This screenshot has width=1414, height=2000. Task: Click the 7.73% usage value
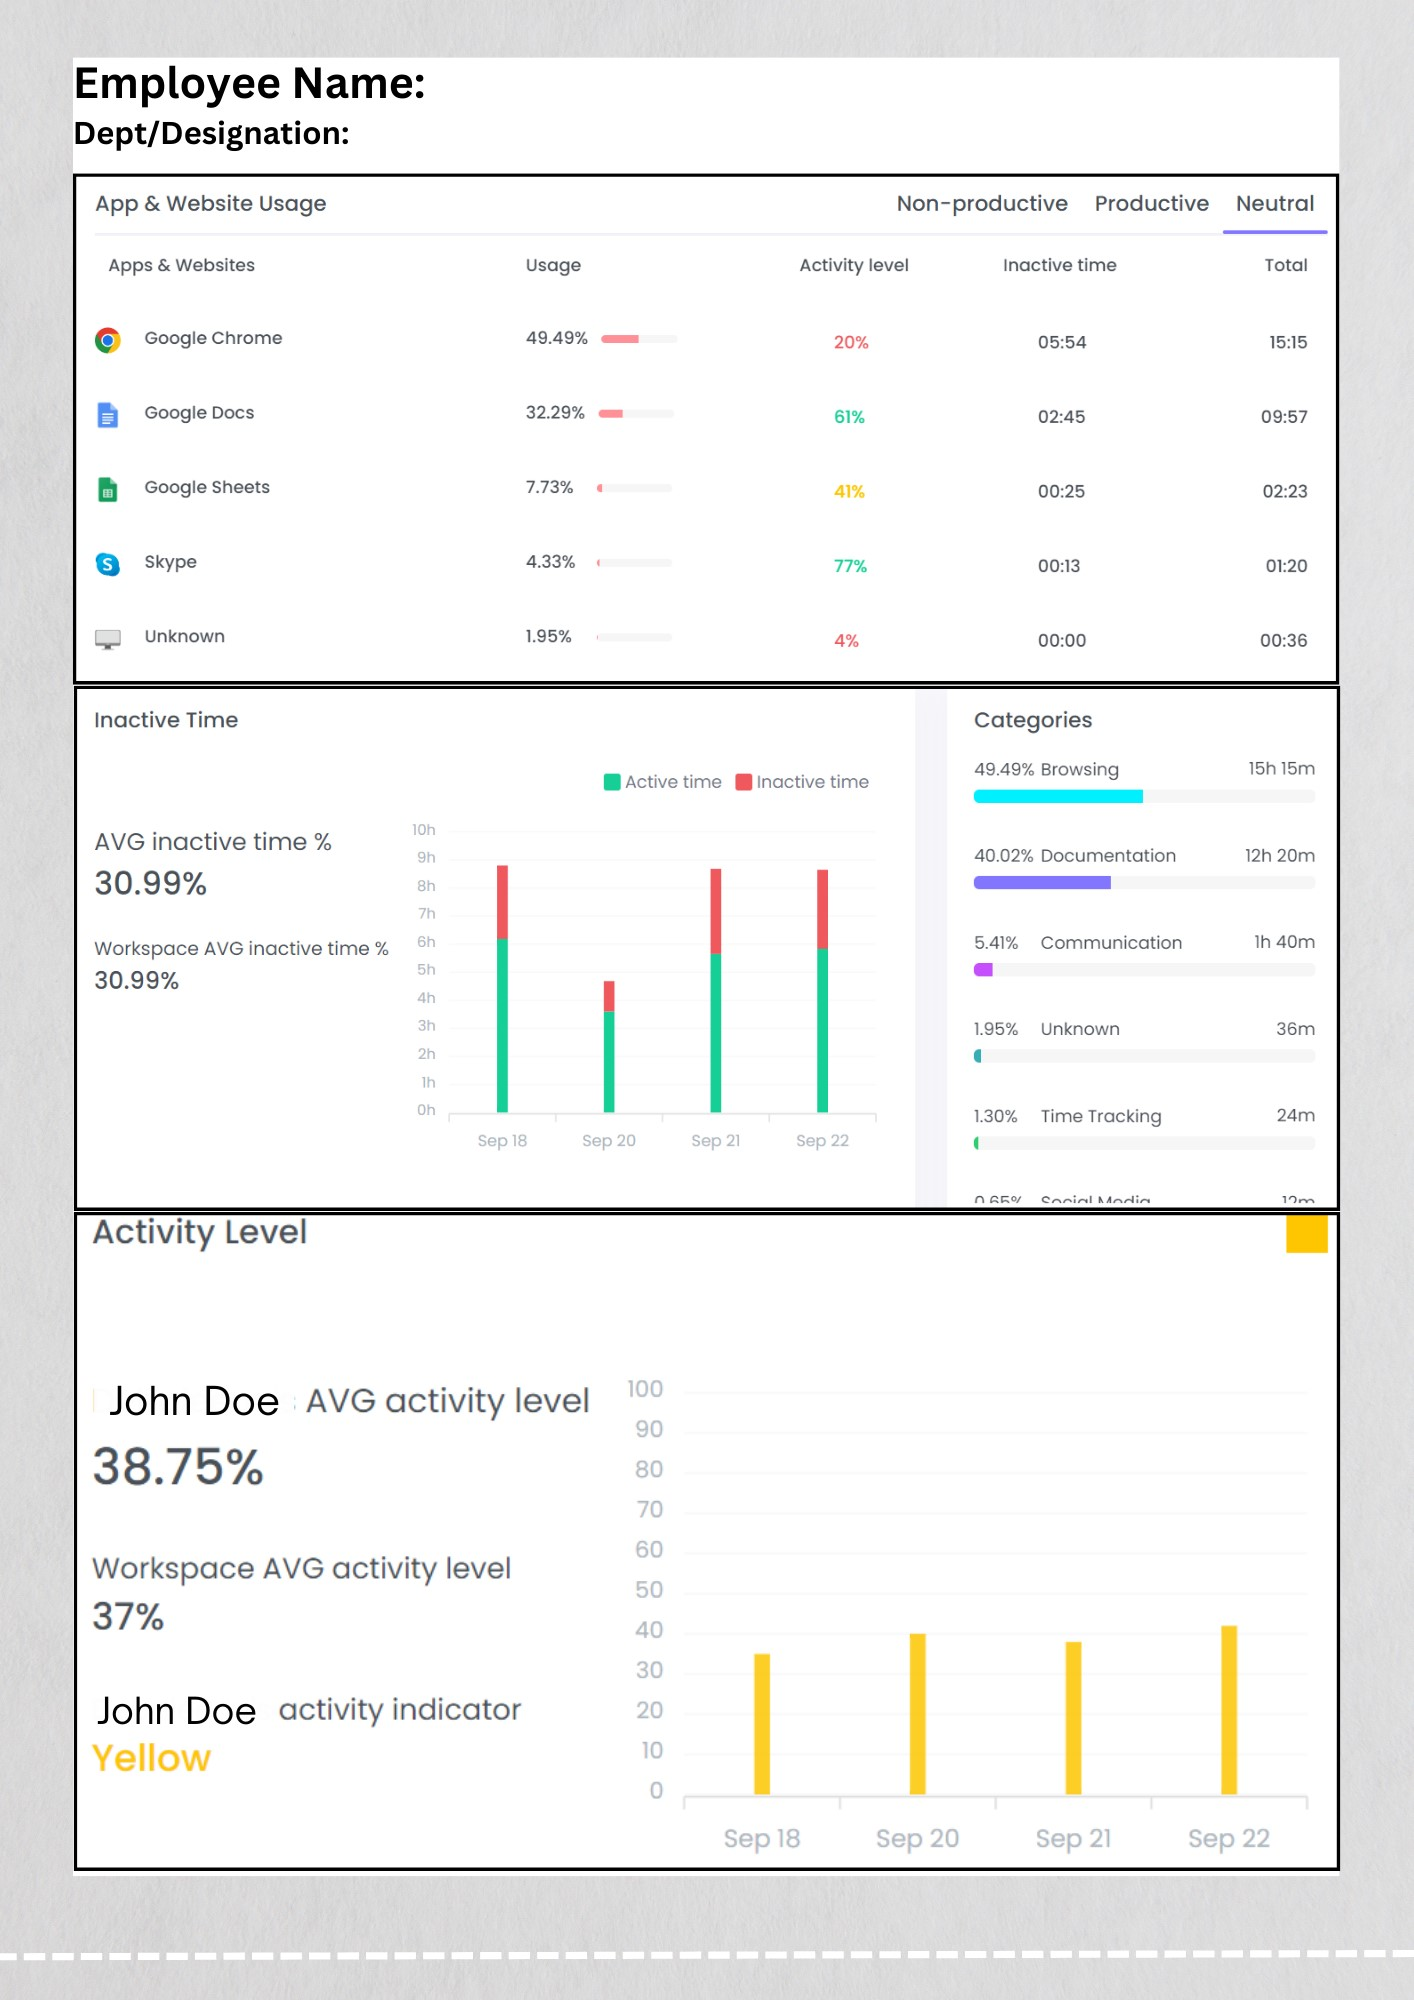click(549, 487)
